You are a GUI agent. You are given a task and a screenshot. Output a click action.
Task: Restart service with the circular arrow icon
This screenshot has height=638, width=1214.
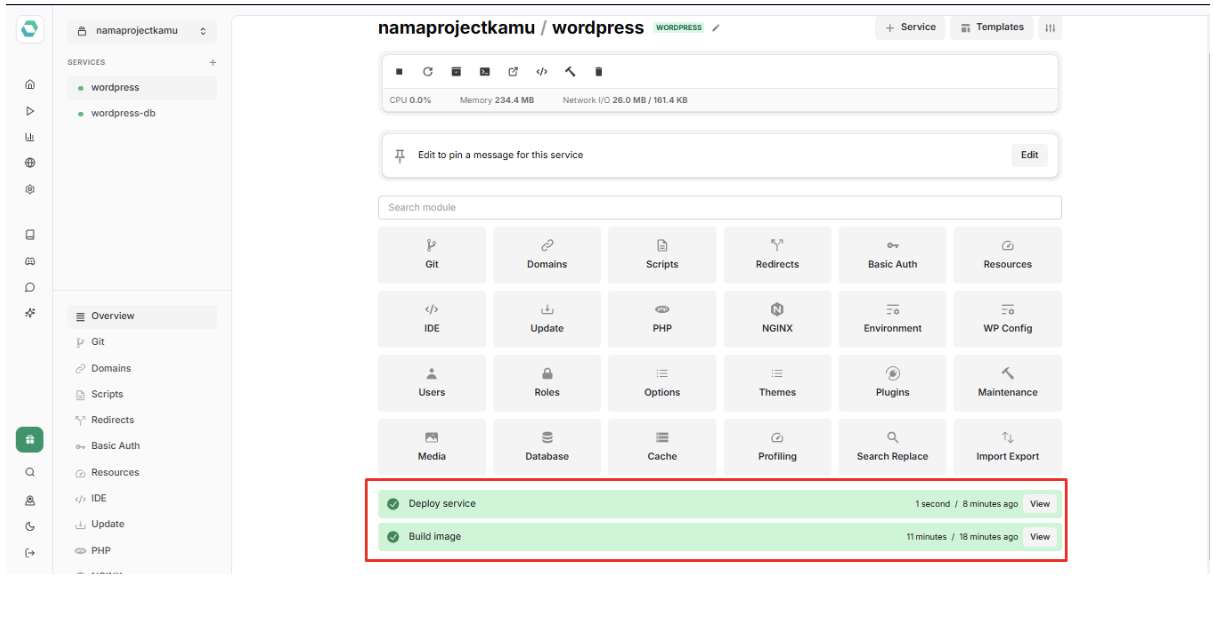pos(428,72)
